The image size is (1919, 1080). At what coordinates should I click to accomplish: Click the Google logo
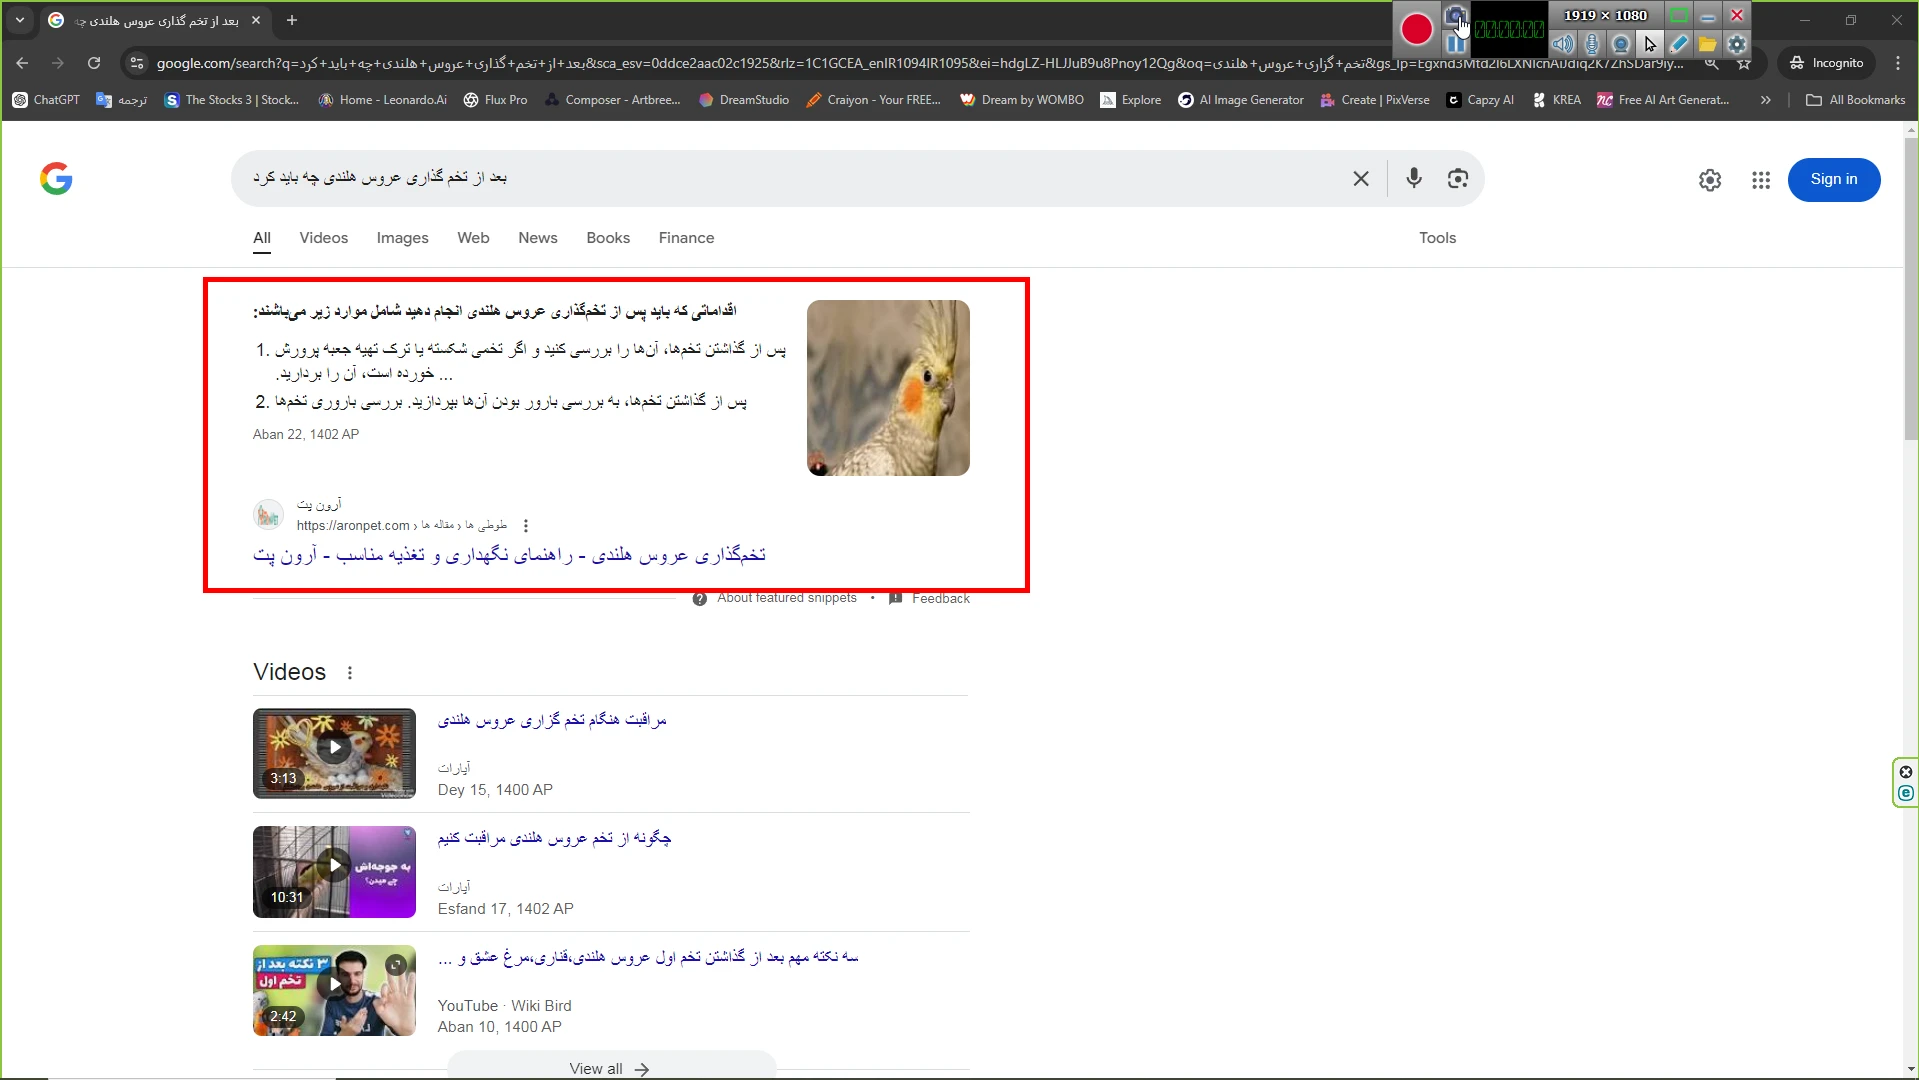[56, 178]
